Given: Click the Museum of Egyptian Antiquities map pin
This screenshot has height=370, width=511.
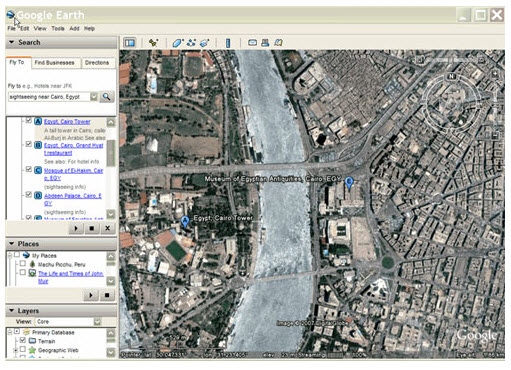Looking at the screenshot, I should tap(349, 182).
